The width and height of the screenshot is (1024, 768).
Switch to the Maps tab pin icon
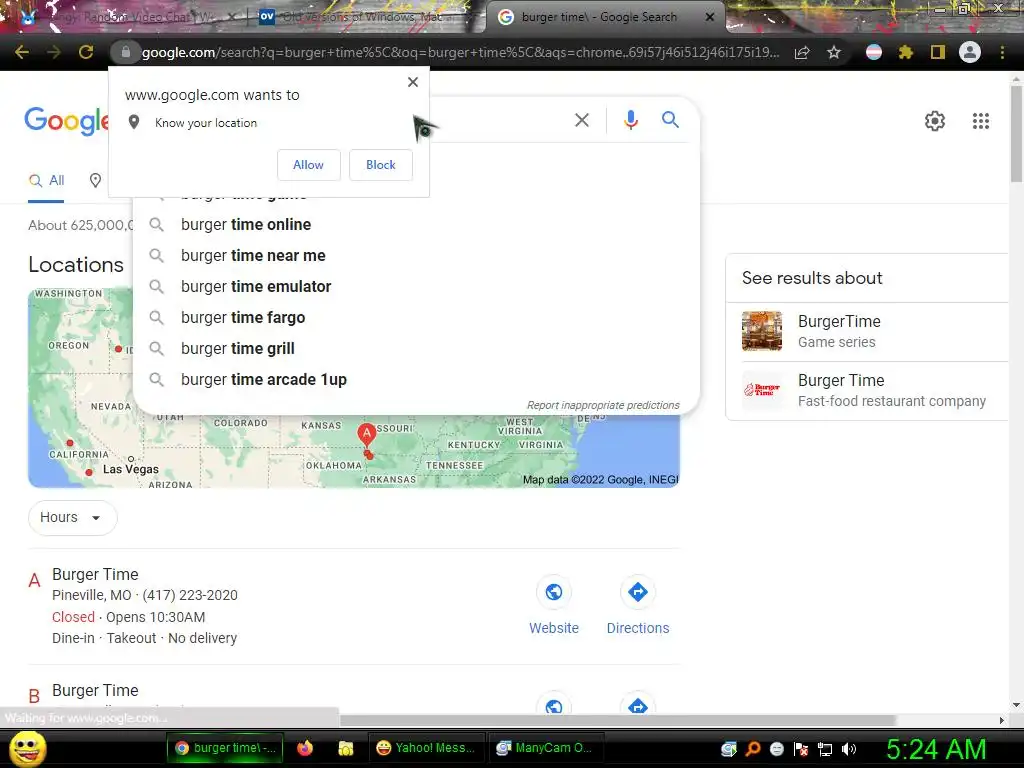[95, 181]
